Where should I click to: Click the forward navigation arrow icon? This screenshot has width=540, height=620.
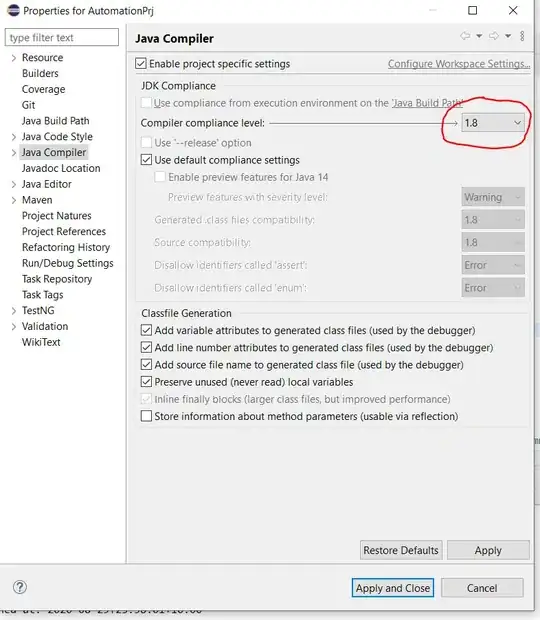pos(494,36)
